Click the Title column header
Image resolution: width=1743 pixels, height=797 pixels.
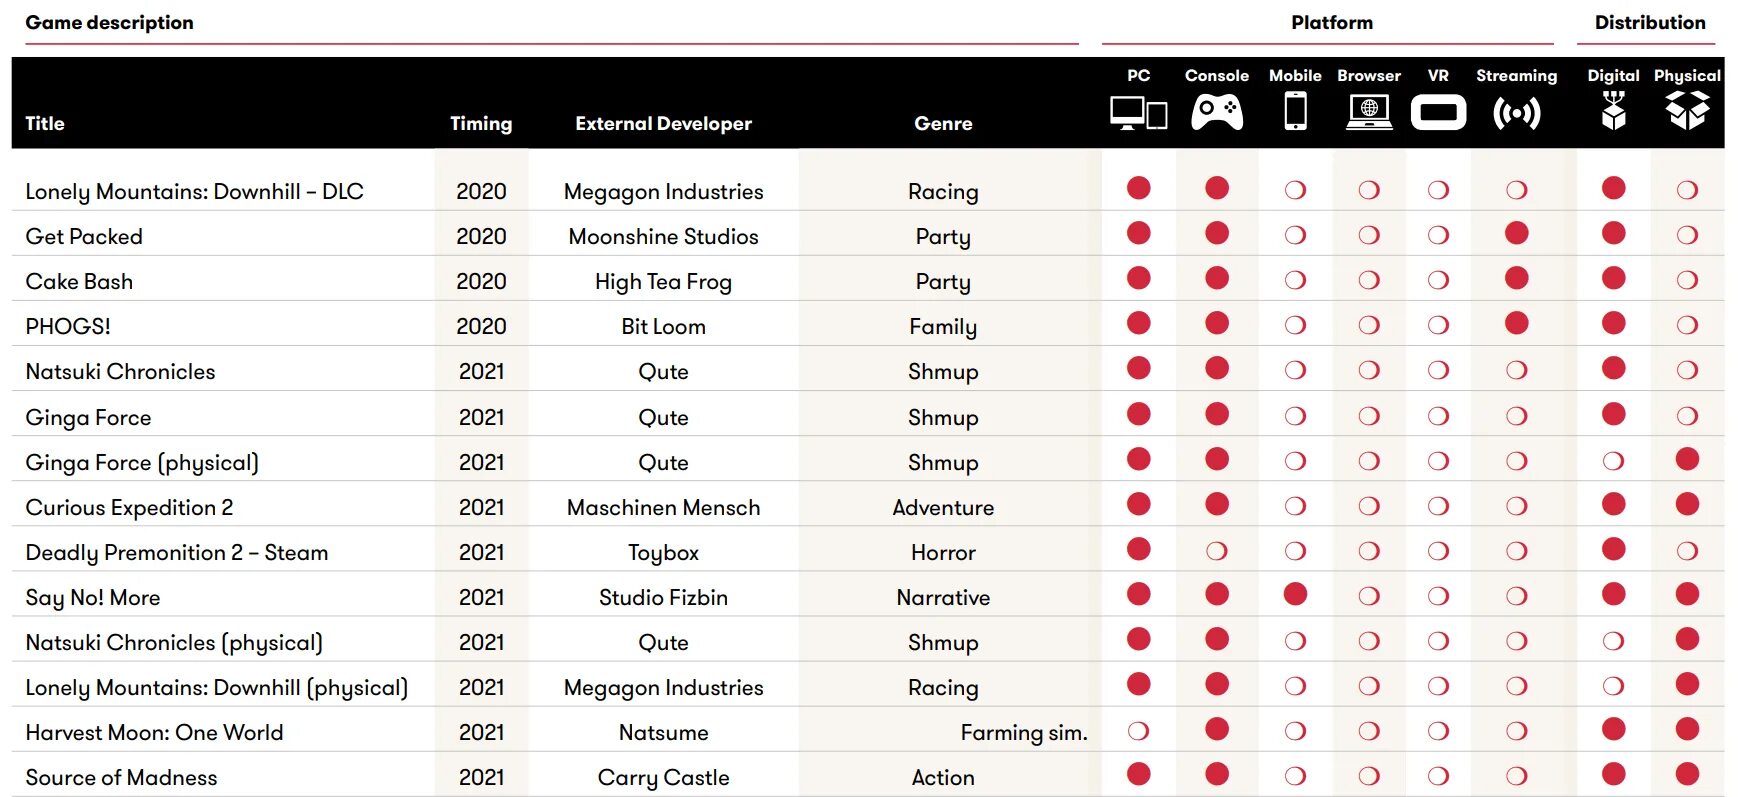45,124
